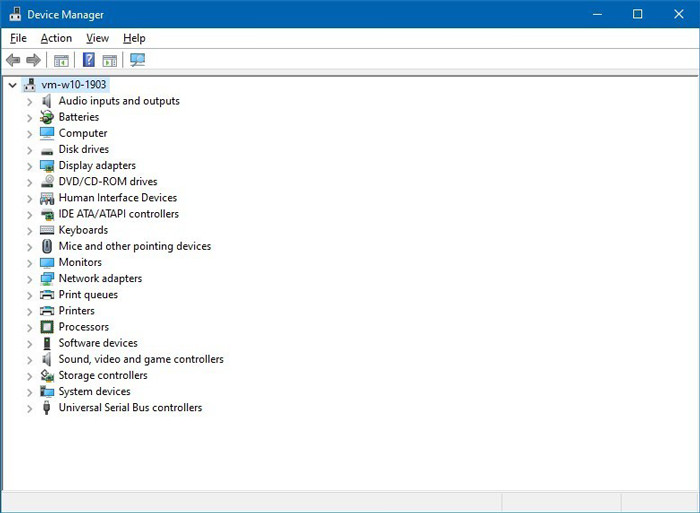Click the Show/Hide Action Pane toolbar icon
The height and width of the screenshot is (513, 700).
[110, 60]
